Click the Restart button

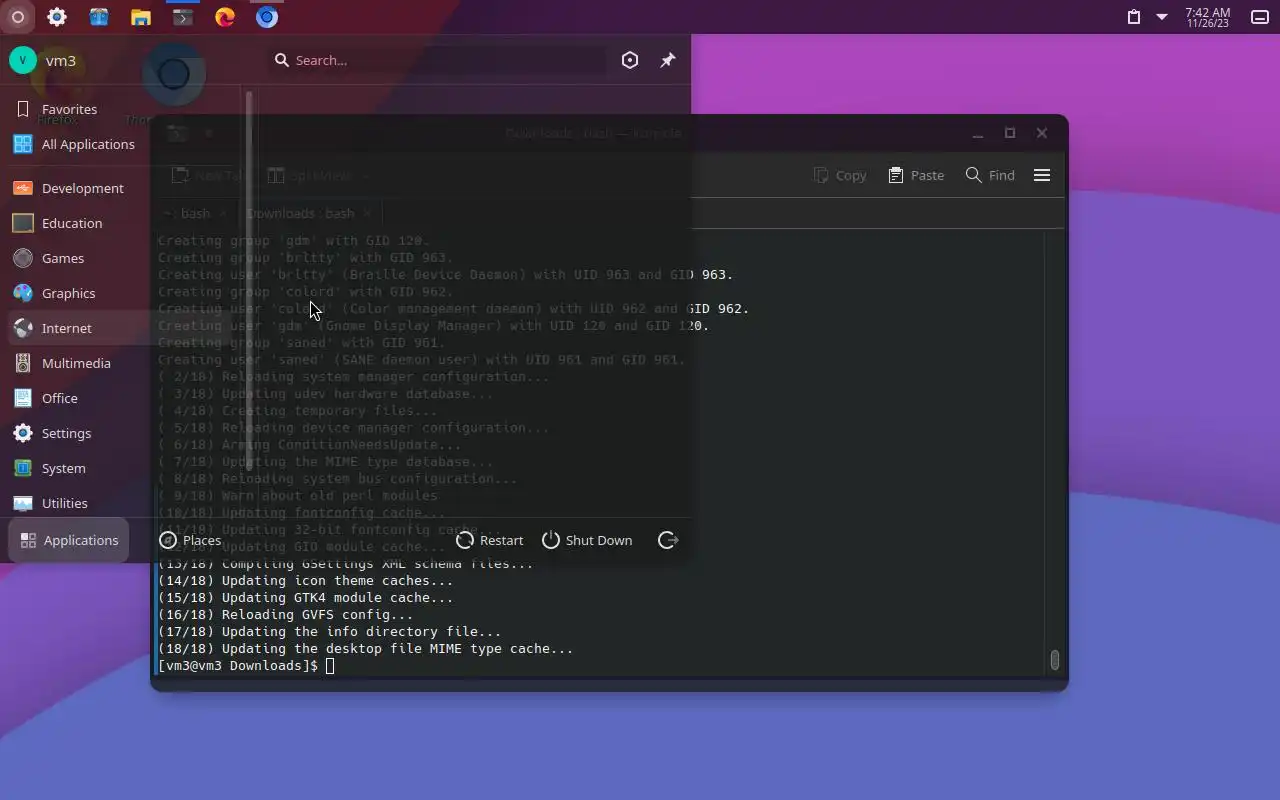pos(489,540)
